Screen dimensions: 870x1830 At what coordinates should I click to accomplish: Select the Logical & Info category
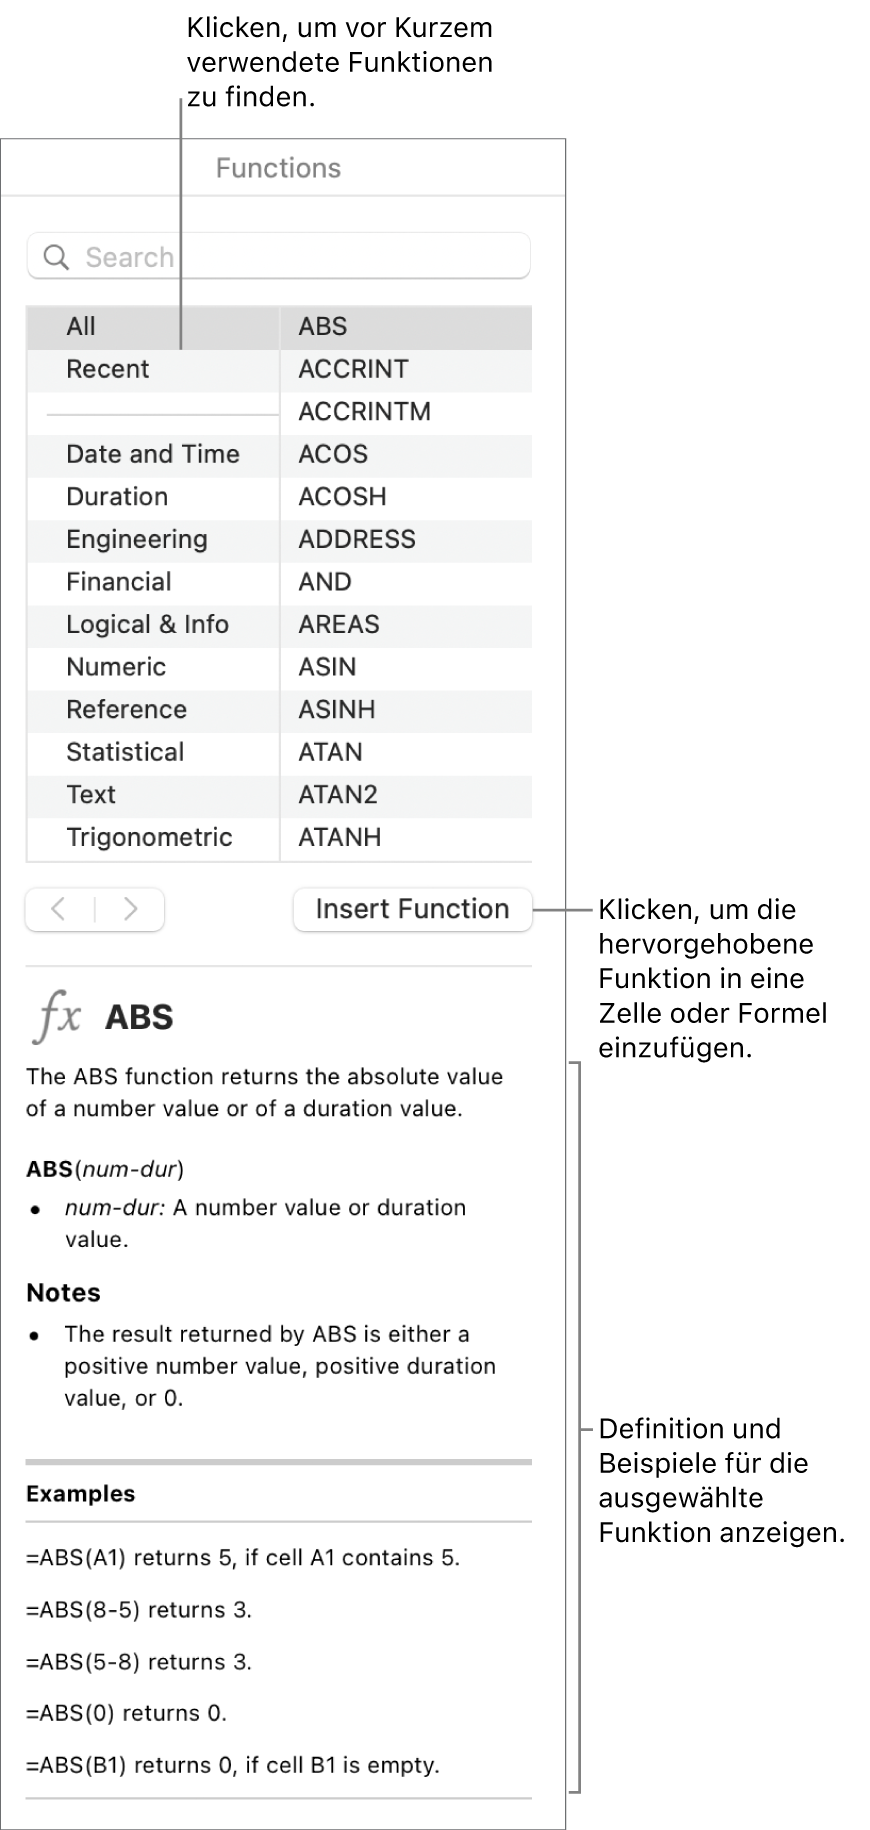[148, 624]
